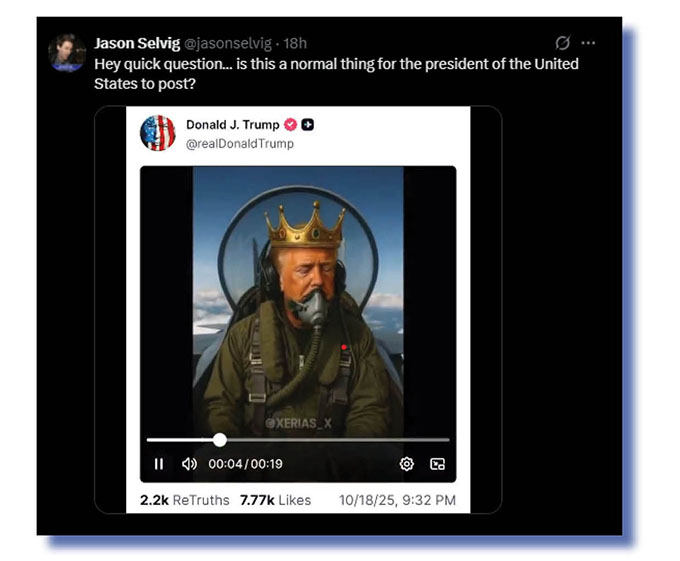The width and height of the screenshot is (680, 561).
Task: Click the 10/18/25, 9:32 PM post date
Action: click(x=397, y=500)
